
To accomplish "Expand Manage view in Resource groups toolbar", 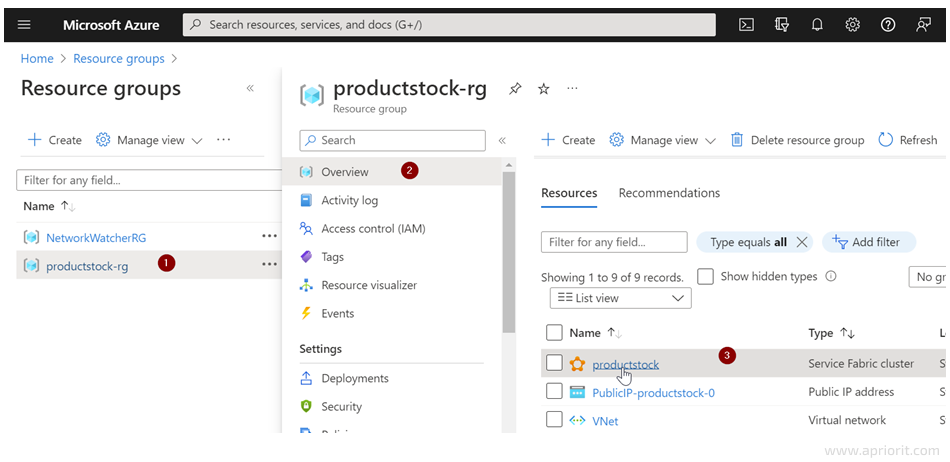I will (x=149, y=140).
